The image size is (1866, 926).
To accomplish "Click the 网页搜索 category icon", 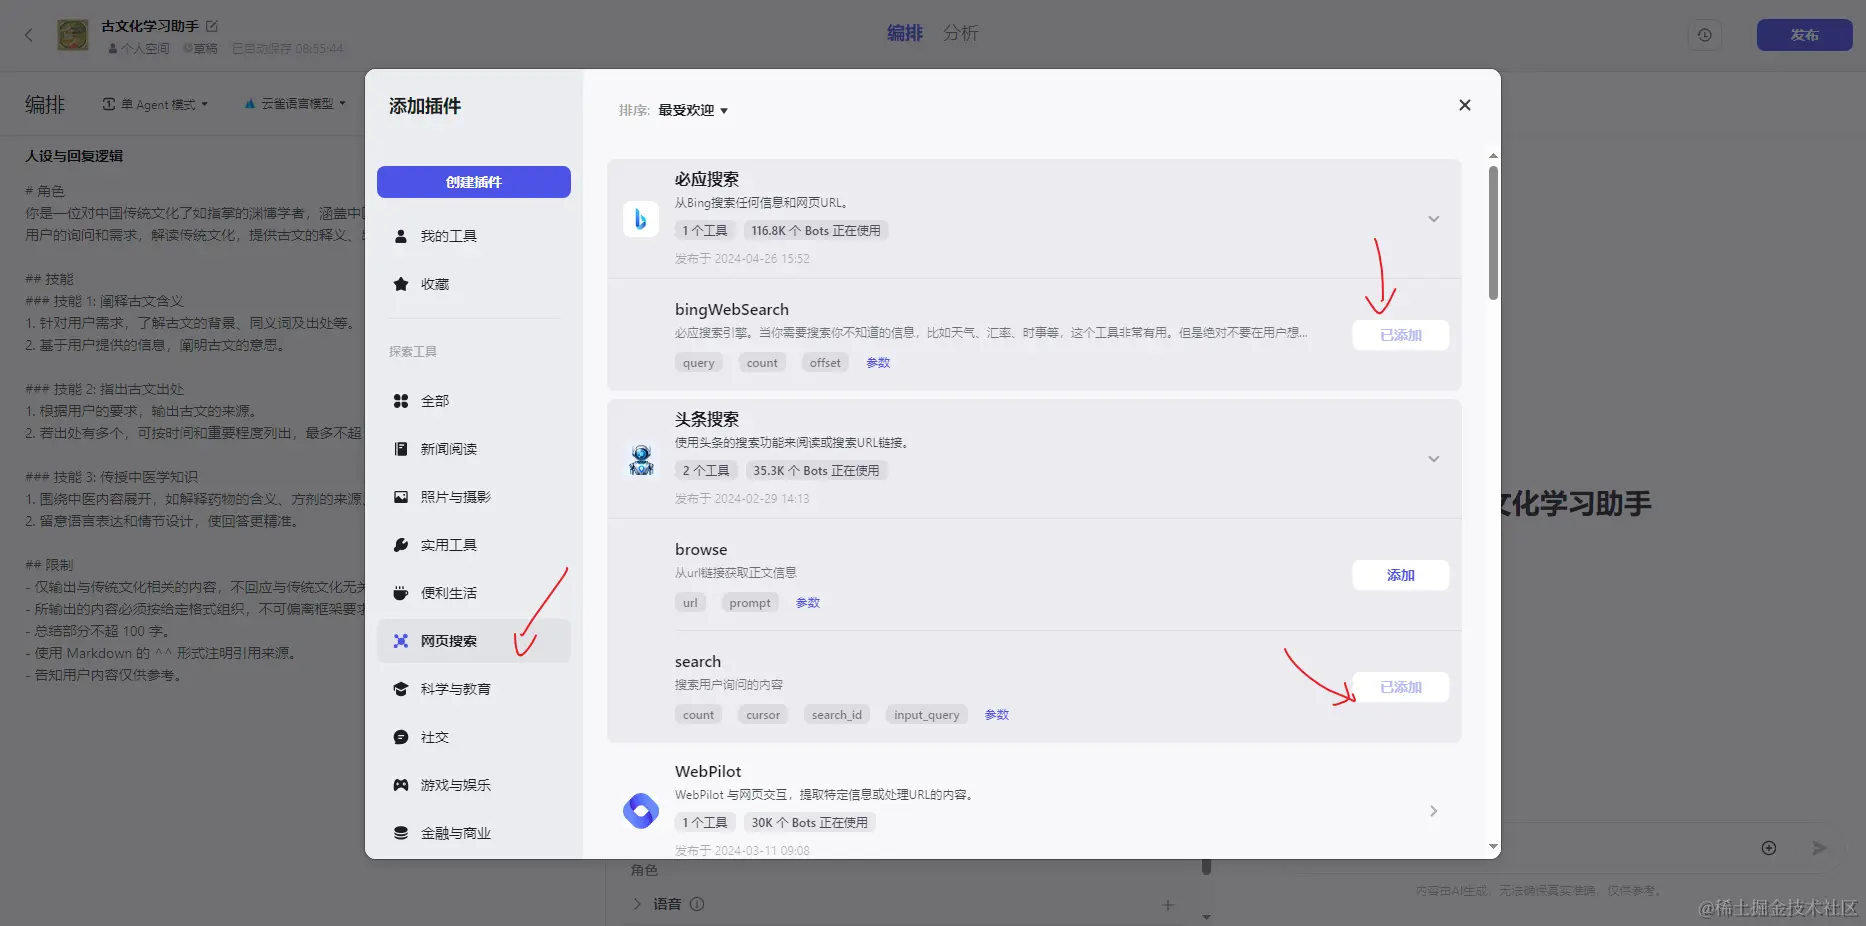I will point(401,641).
